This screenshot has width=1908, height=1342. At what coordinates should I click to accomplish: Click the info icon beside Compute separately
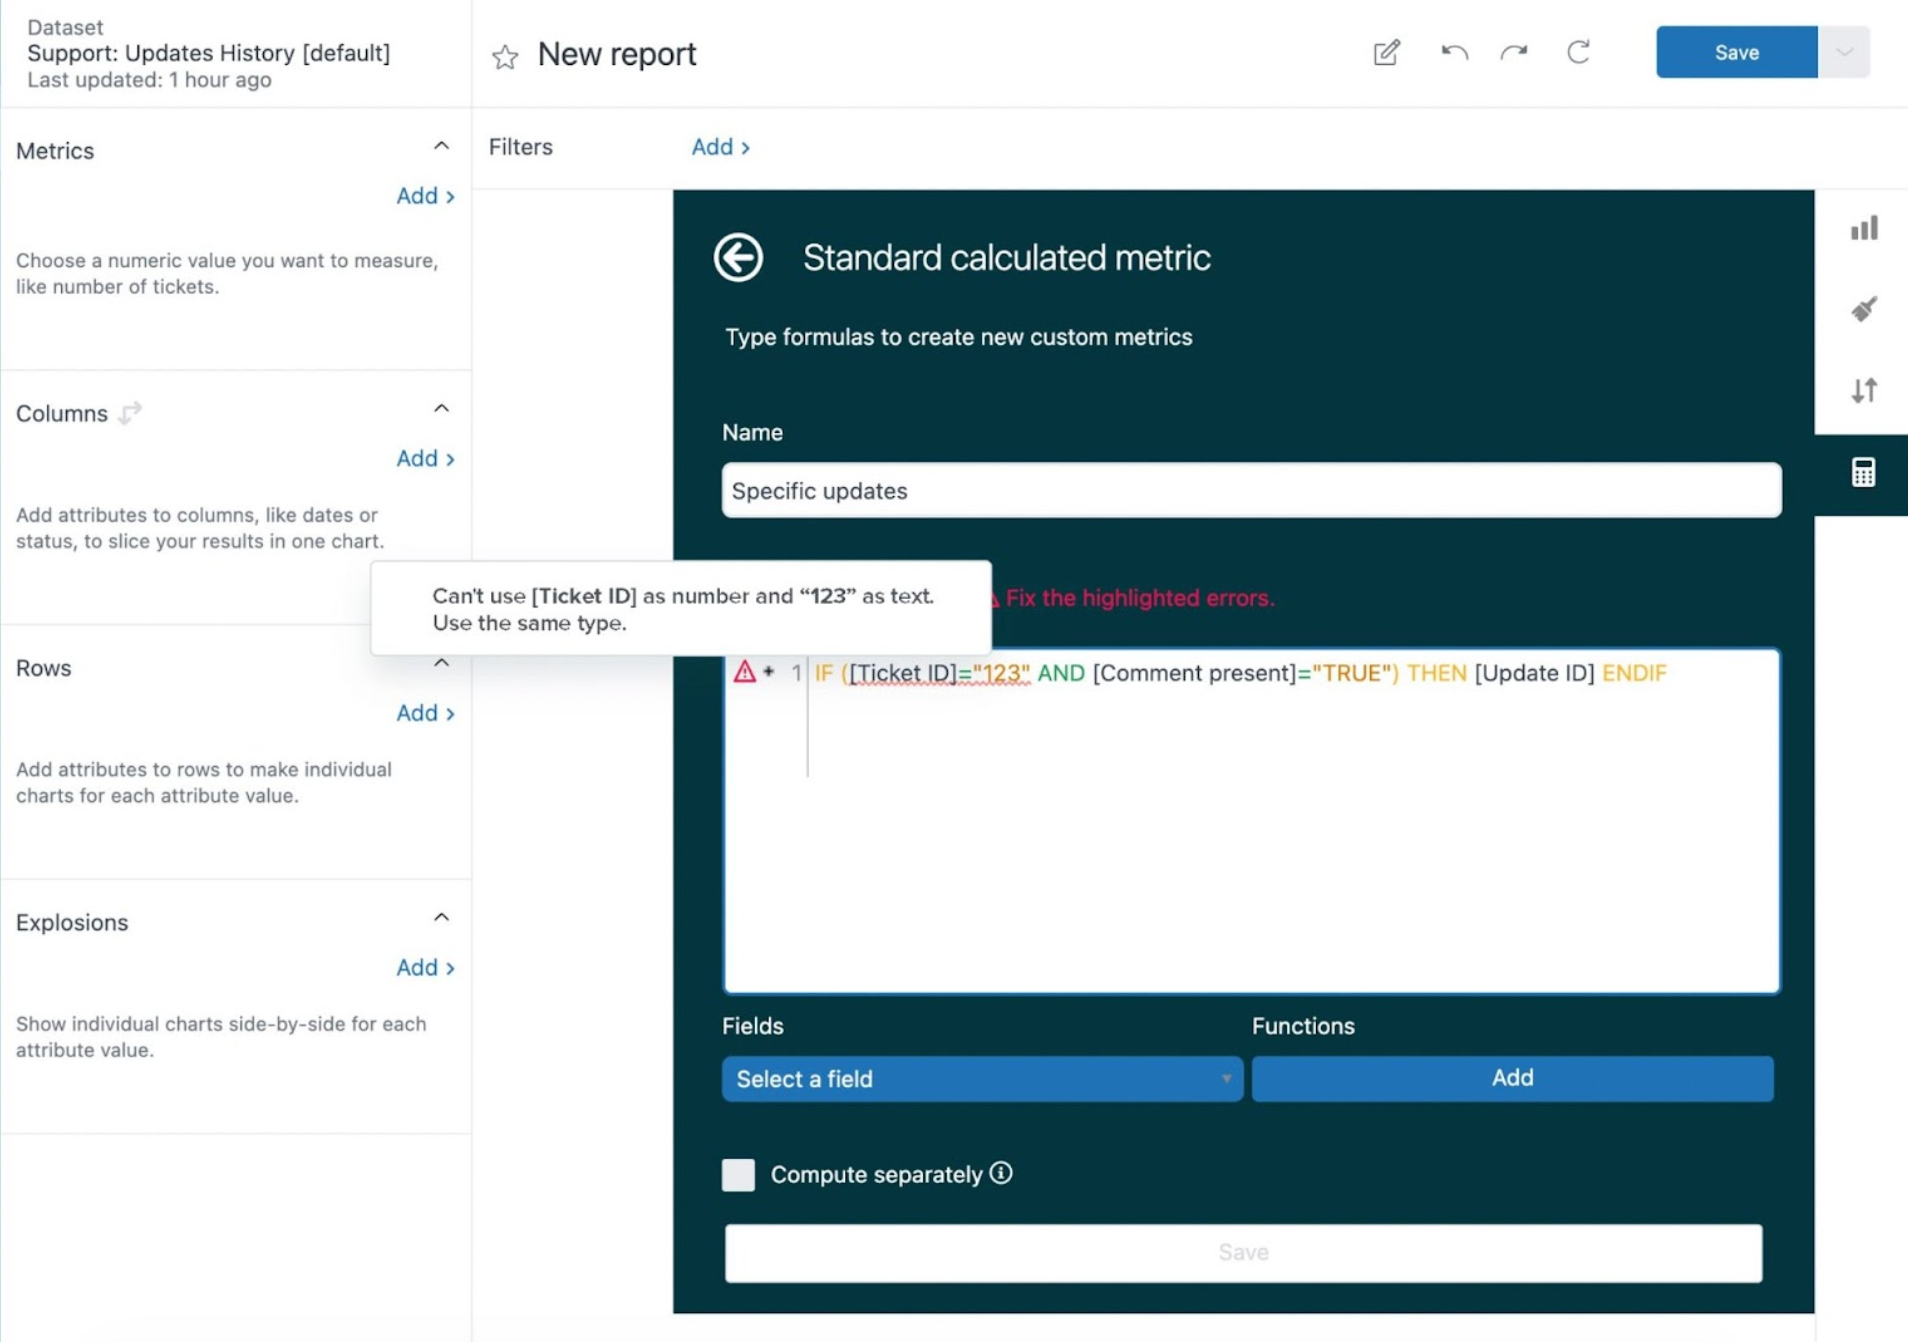(1001, 1174)
